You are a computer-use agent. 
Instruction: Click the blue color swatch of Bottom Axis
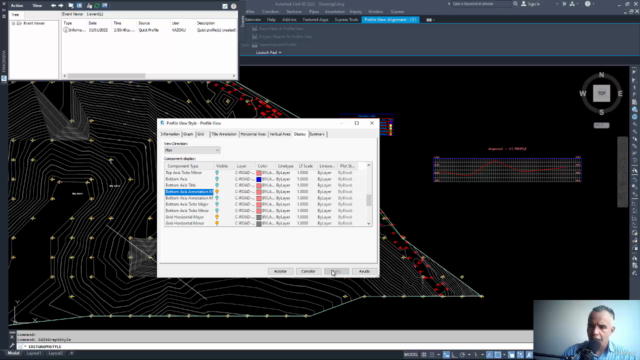(x=259, y=179)
